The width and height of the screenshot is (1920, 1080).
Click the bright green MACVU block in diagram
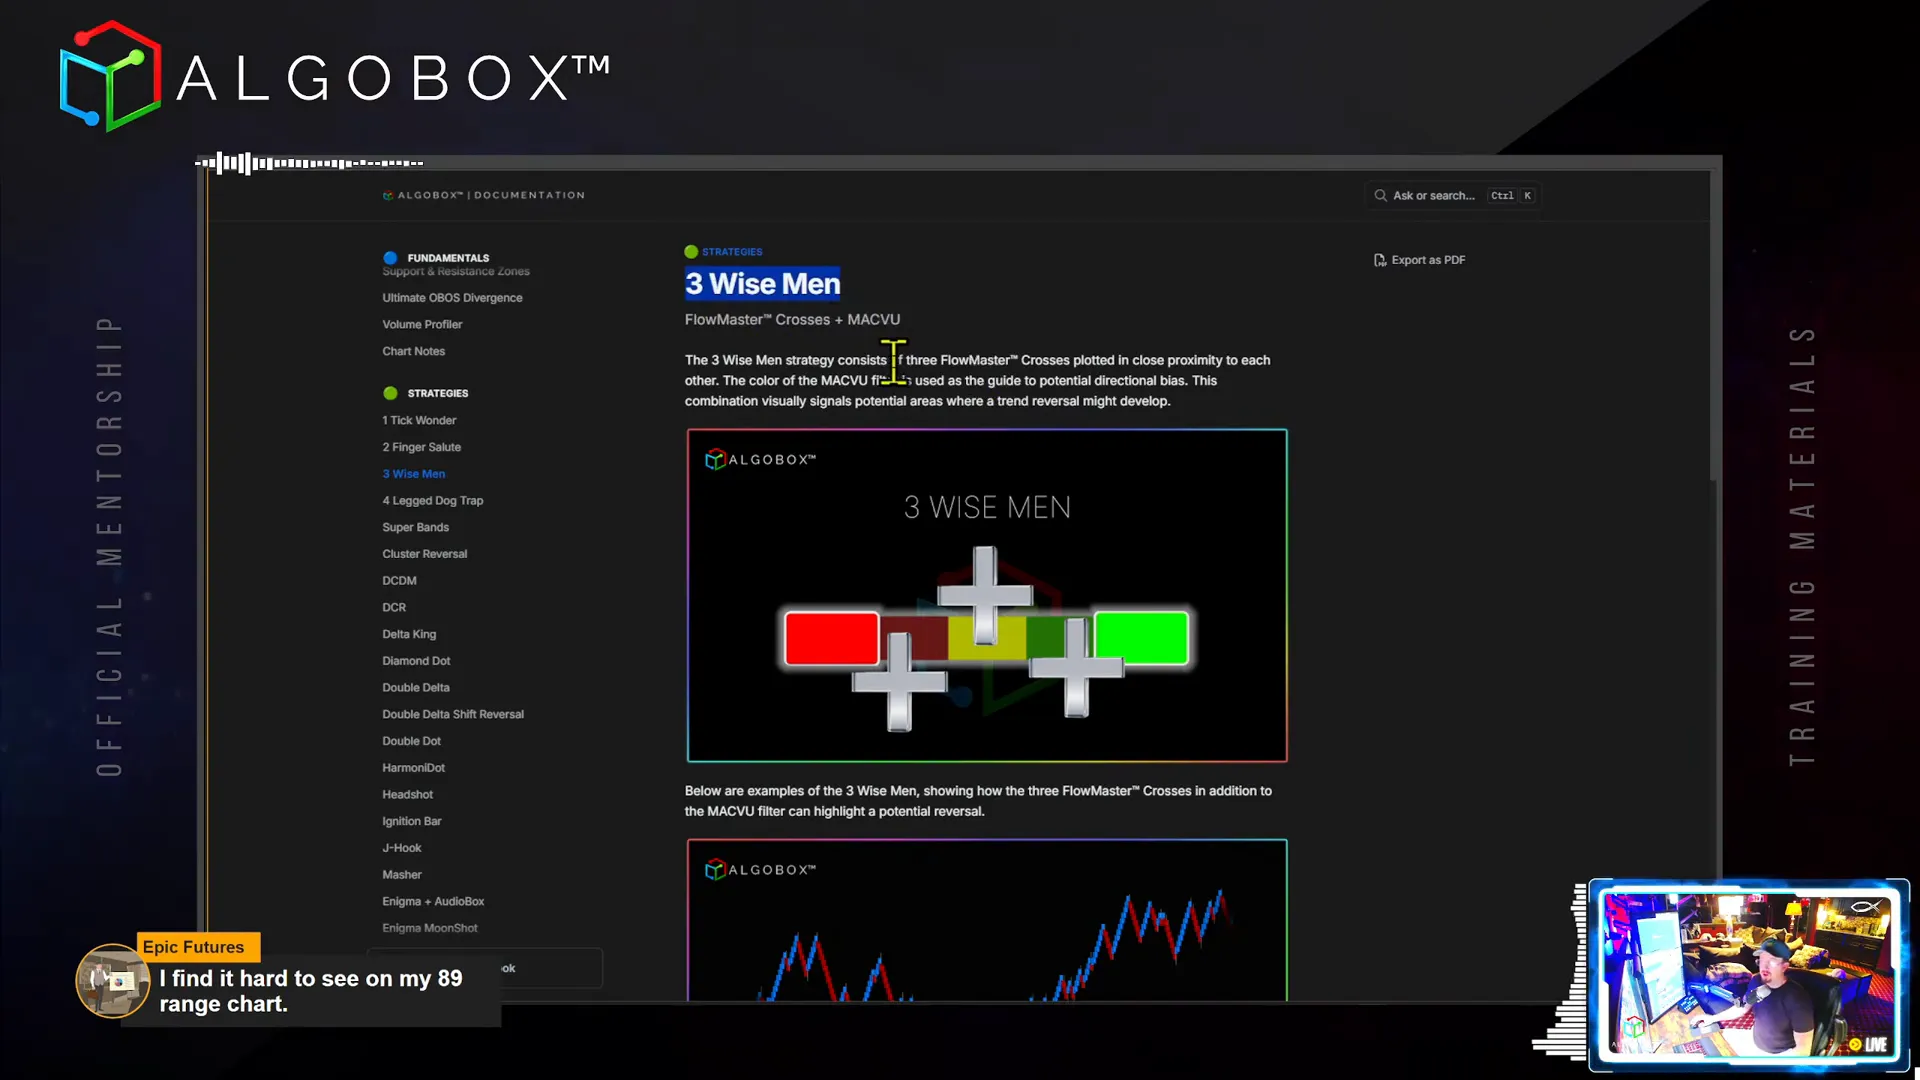pyautogui.click(x=1141, y=638)
